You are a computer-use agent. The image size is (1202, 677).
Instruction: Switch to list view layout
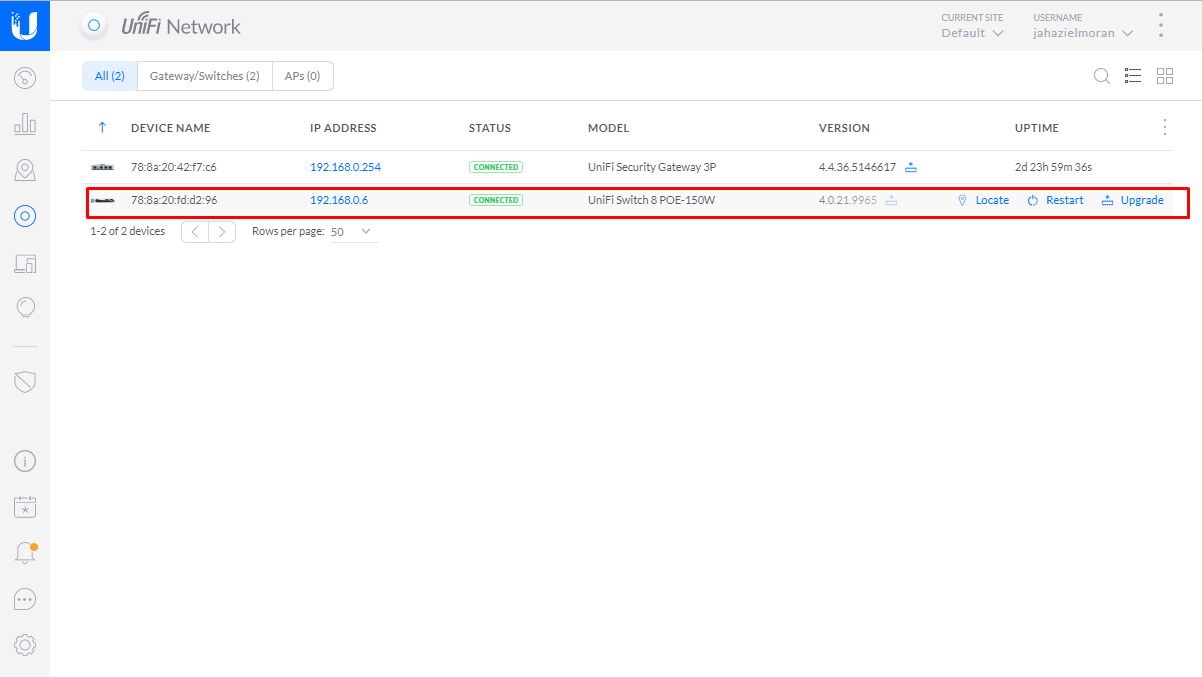click(1133, 76)
